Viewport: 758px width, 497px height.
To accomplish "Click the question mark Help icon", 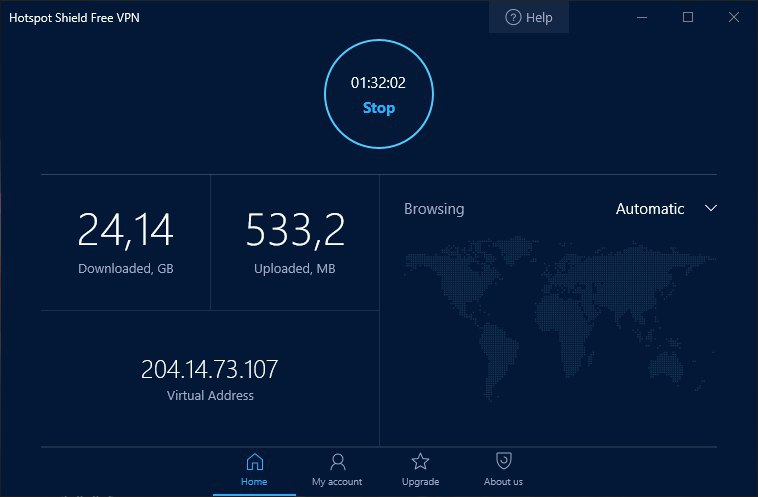I will tap(513, 17).
